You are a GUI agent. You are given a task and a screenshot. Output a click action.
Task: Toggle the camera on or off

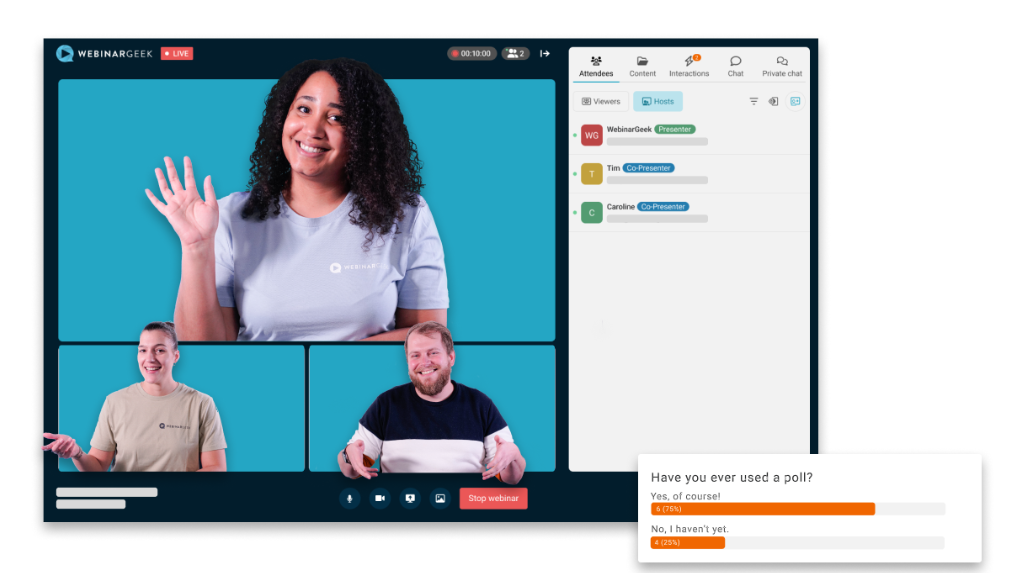click(380, 498)
